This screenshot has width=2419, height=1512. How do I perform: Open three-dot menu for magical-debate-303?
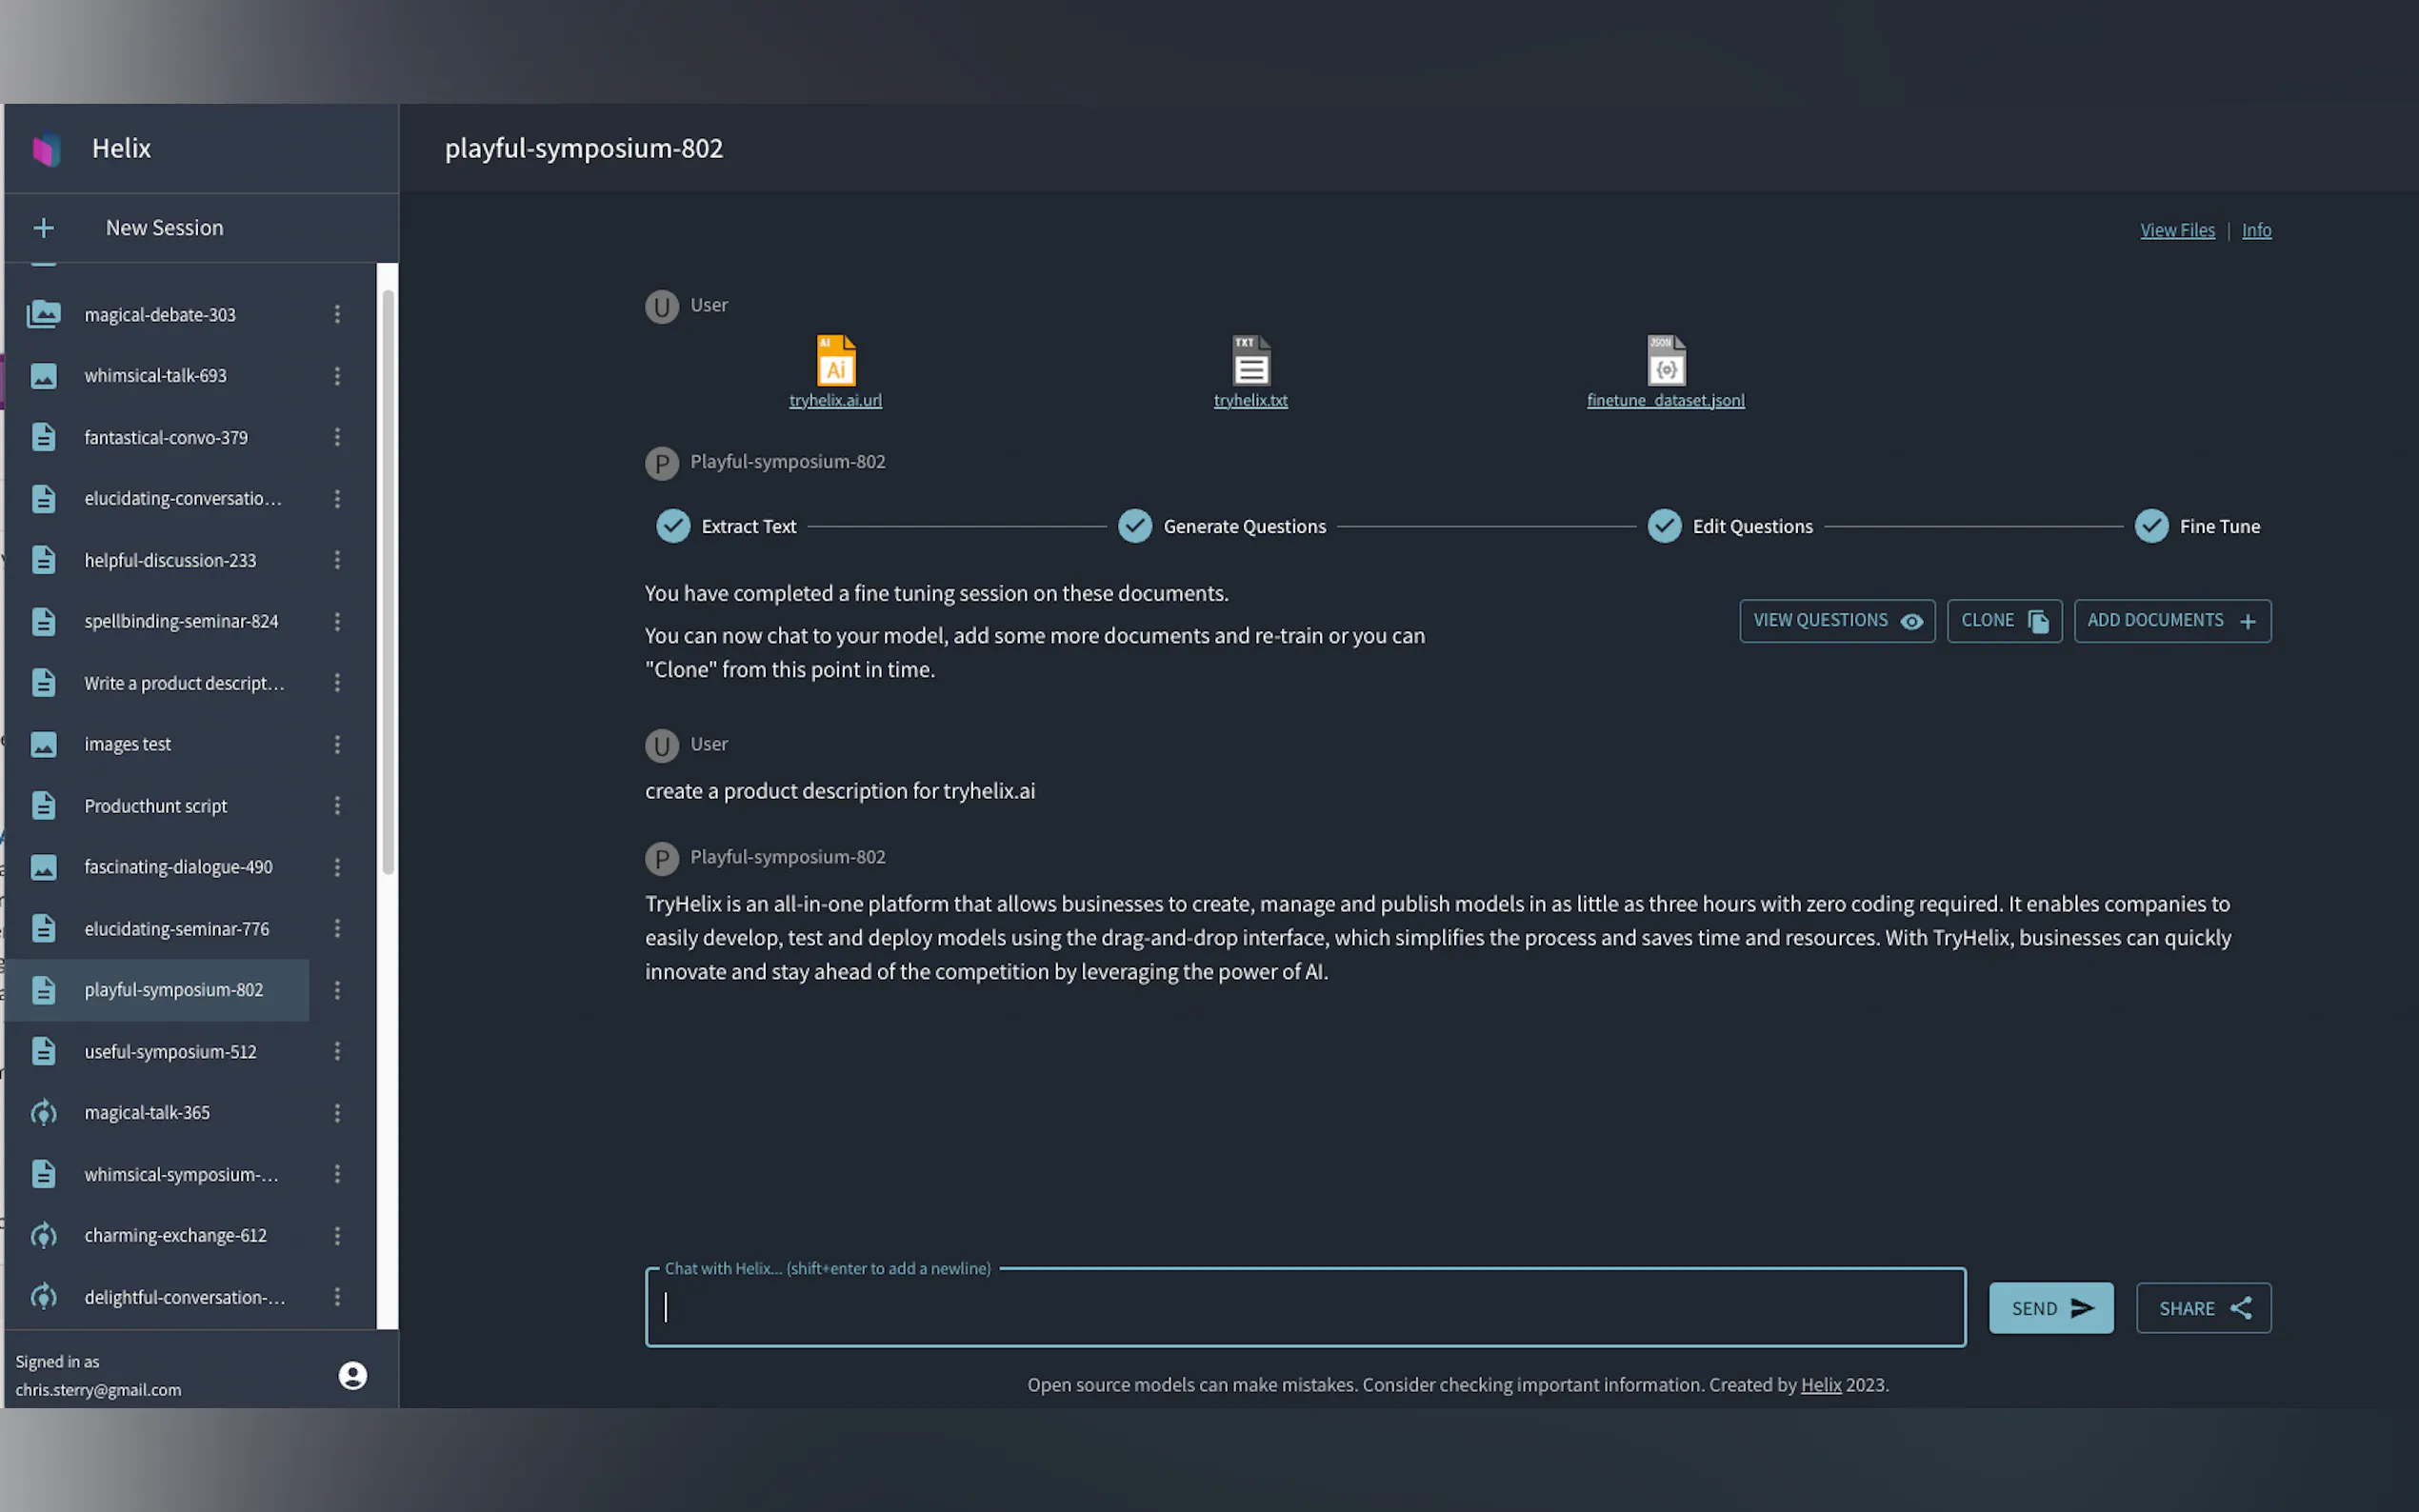tap(337, 314)
